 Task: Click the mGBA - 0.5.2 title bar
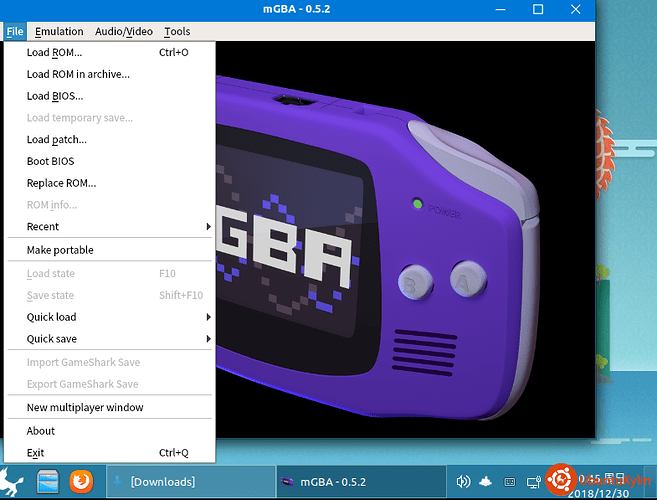pos(297,9)
